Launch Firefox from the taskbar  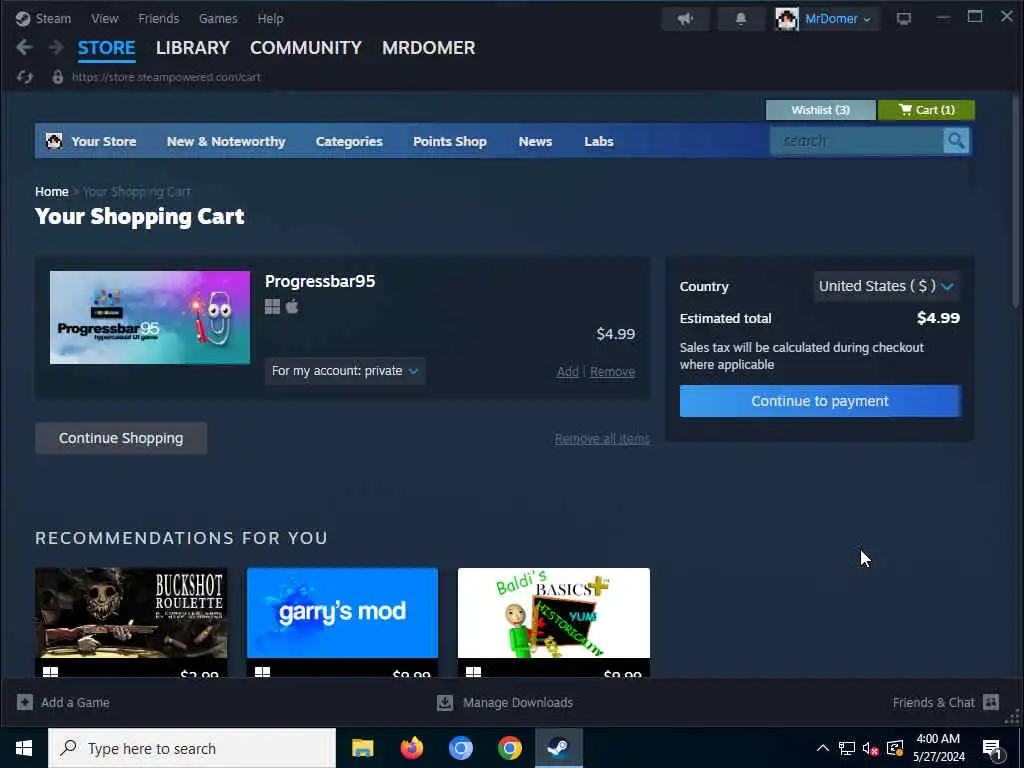[x=411, y=748]
